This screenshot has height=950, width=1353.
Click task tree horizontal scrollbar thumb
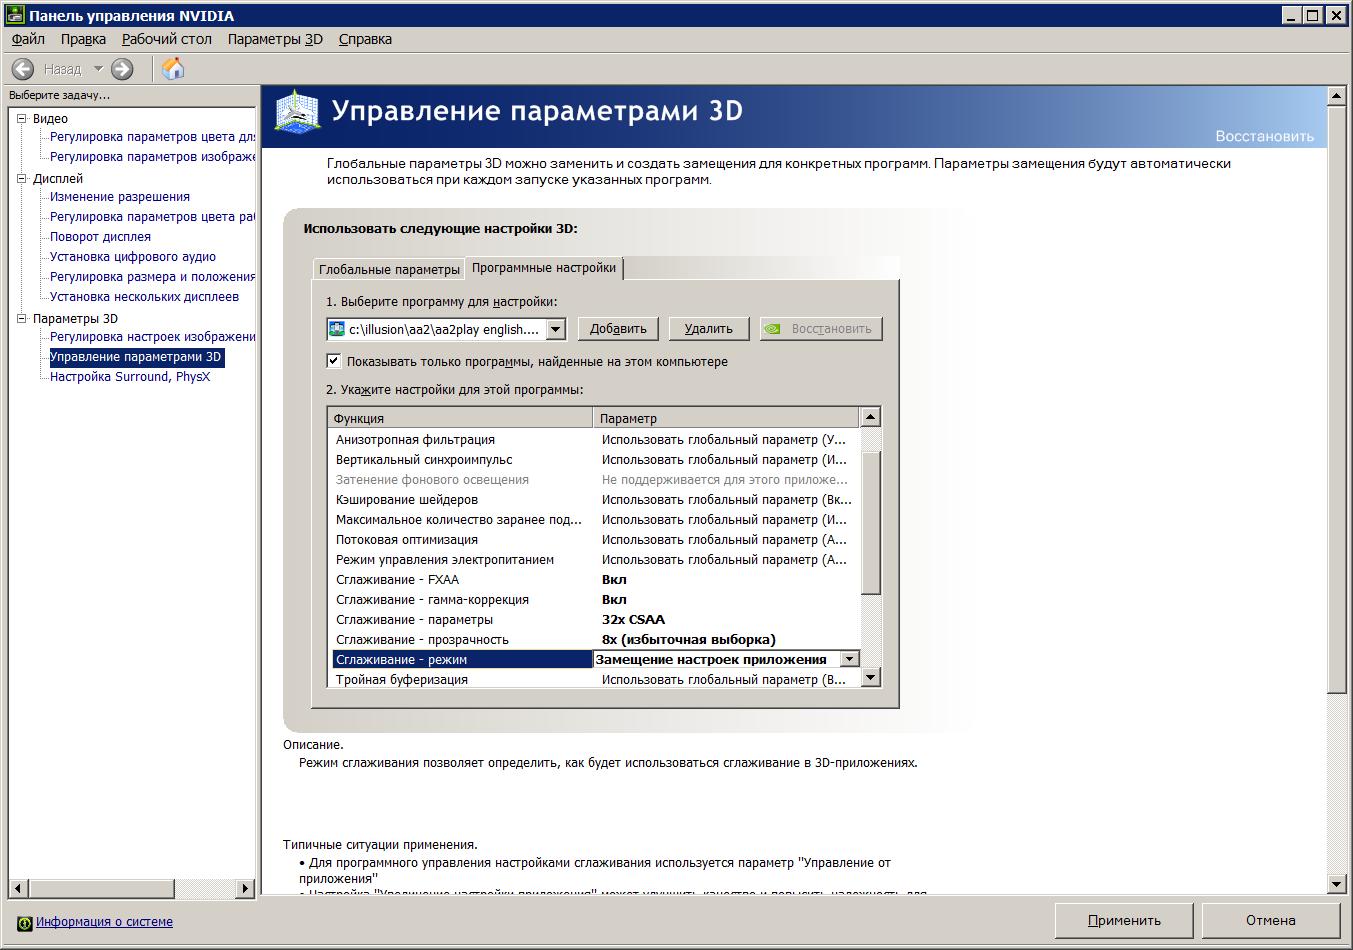(x=101, y=888)
